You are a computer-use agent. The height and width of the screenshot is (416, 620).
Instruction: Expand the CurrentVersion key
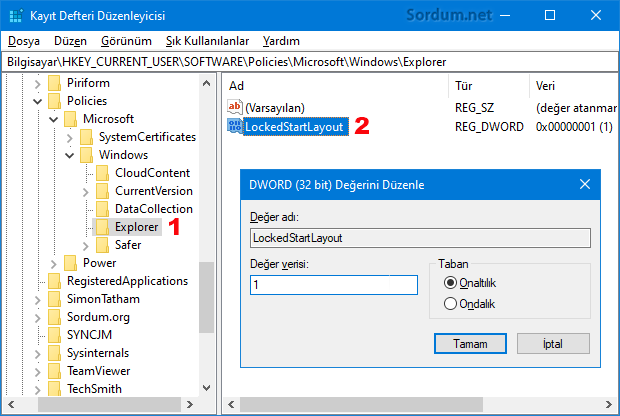86,192
